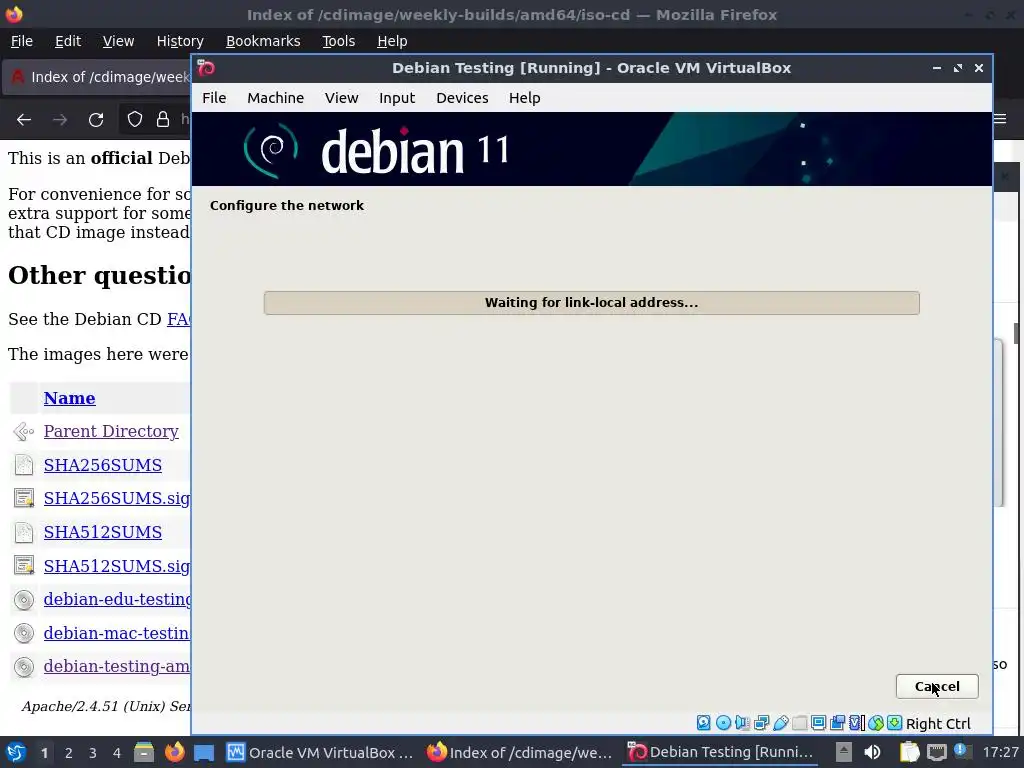Click the Name column header link
1024x768 pixels.
69,398
